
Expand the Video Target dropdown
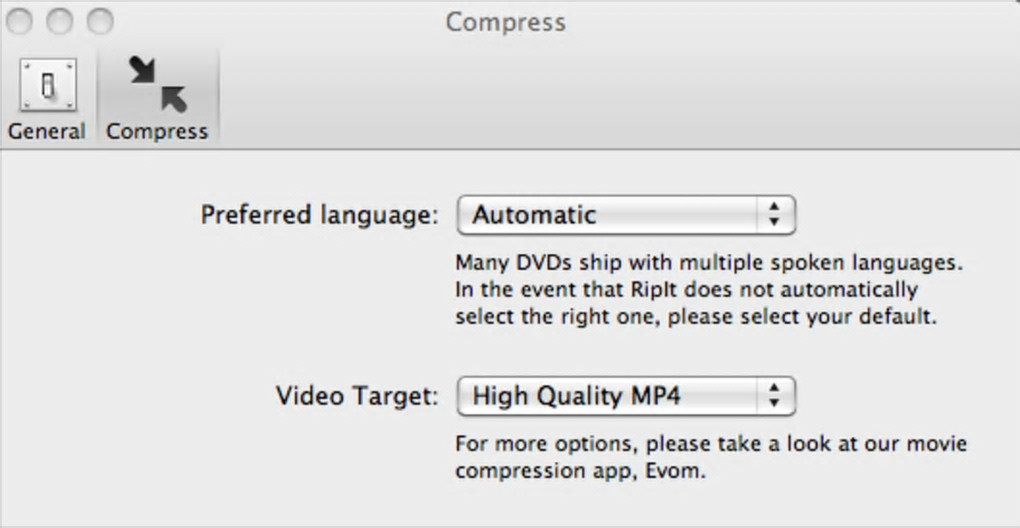[x=625, y=396]
